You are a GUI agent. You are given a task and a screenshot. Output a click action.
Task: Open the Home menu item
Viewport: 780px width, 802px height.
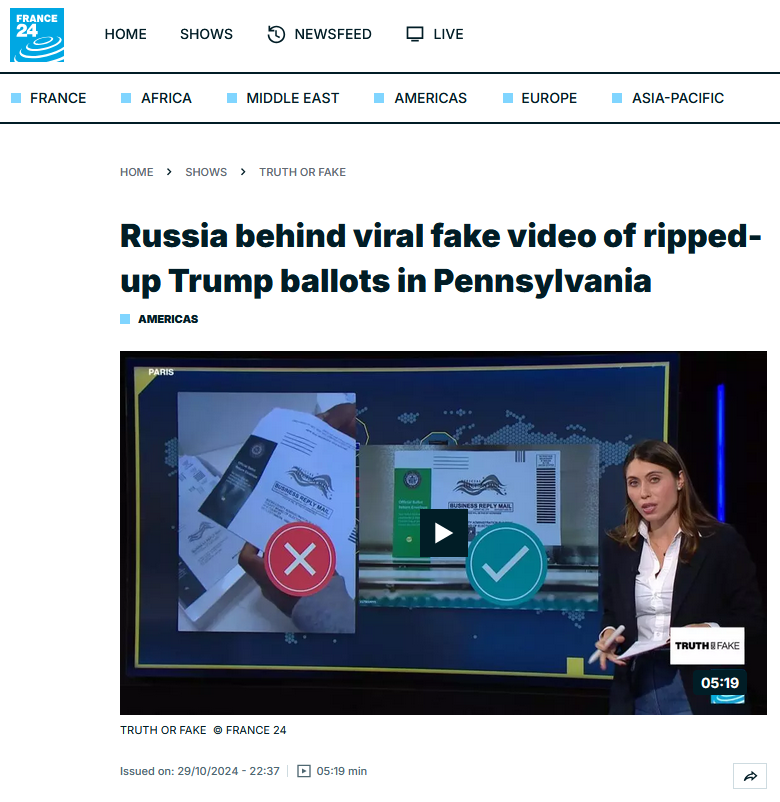click(x=125, y=34)
